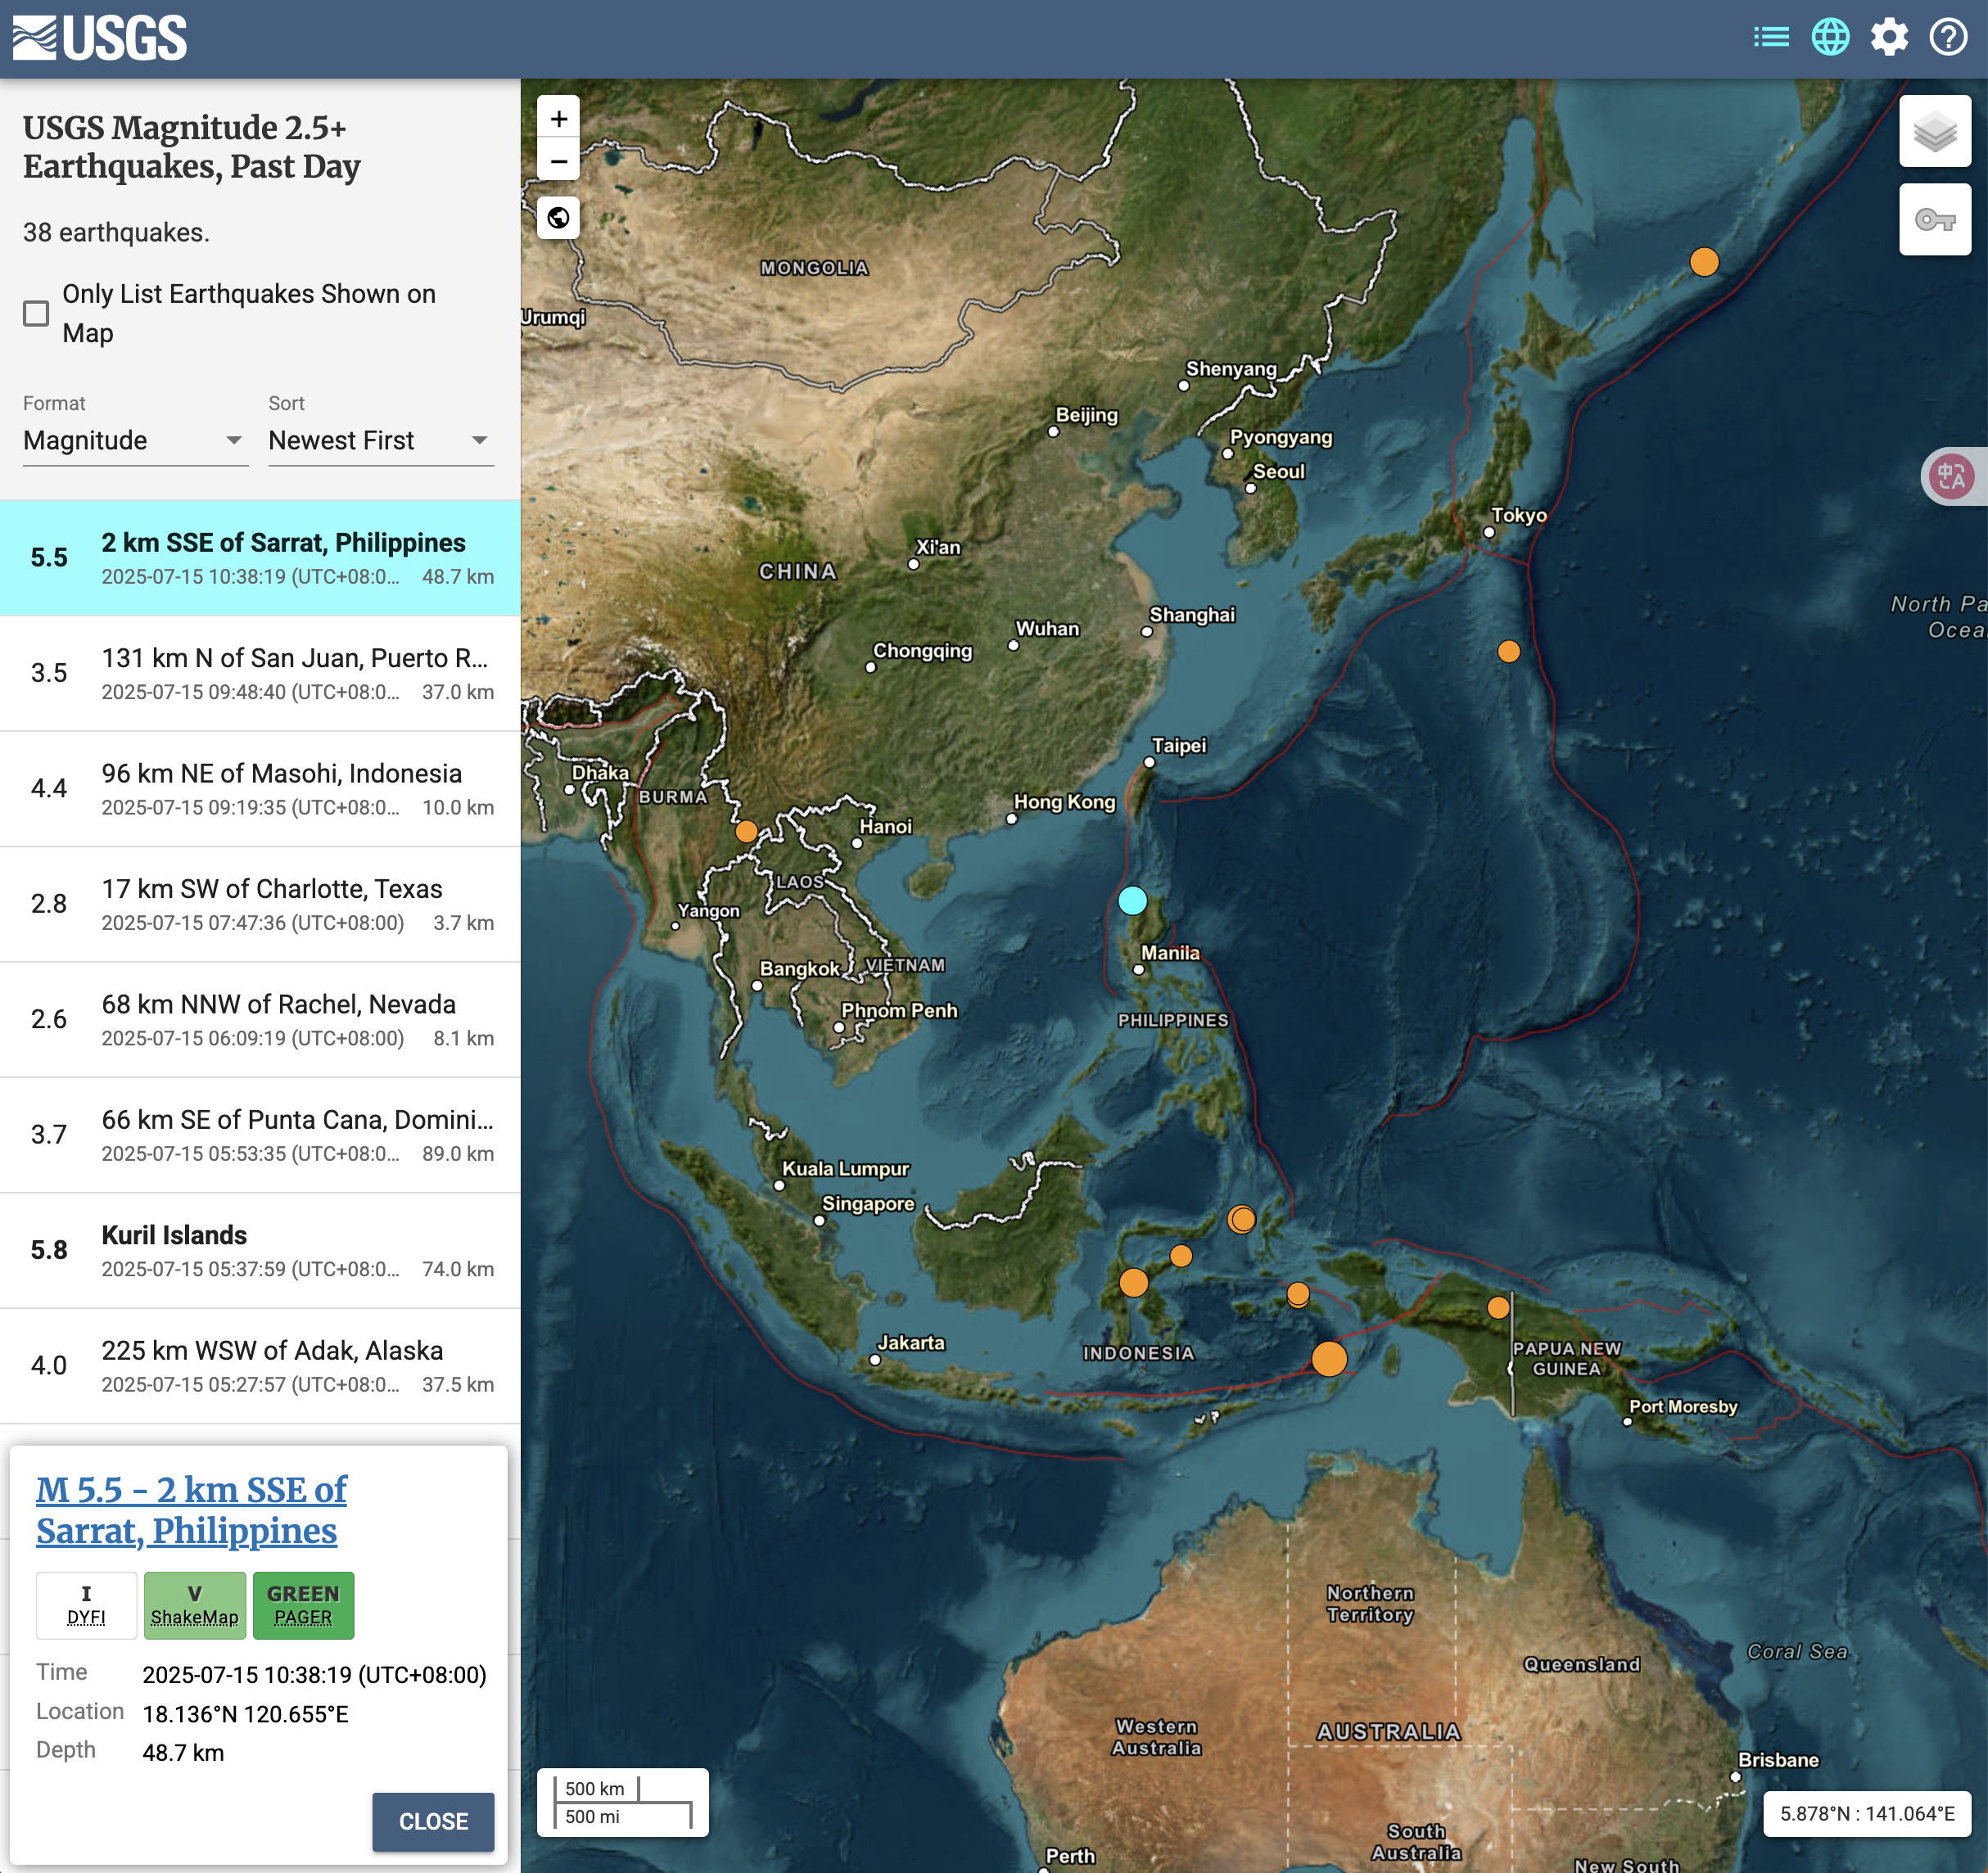
Task: Open the help question mark icon
Action: [1947, 38]
